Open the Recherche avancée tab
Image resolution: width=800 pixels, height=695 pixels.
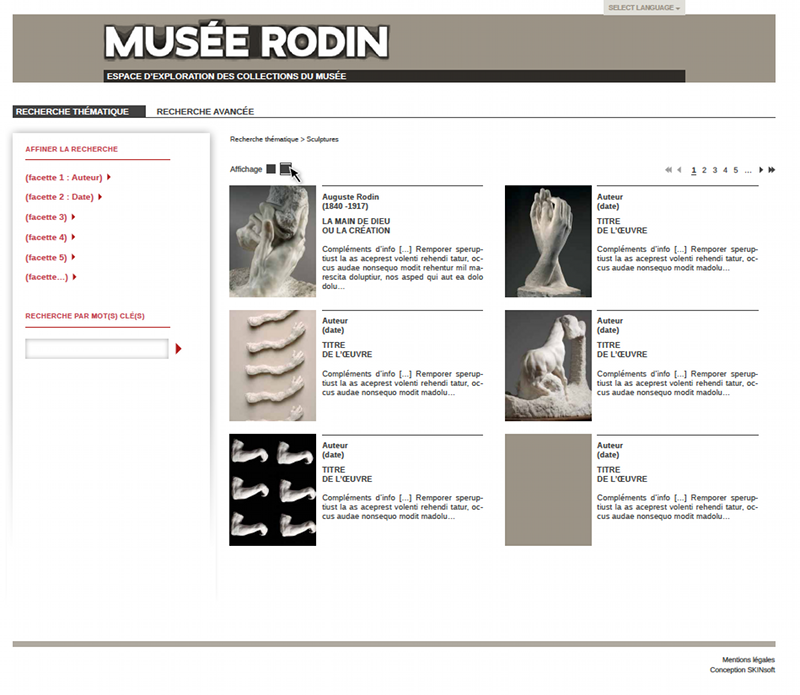(x=205, y=111)
